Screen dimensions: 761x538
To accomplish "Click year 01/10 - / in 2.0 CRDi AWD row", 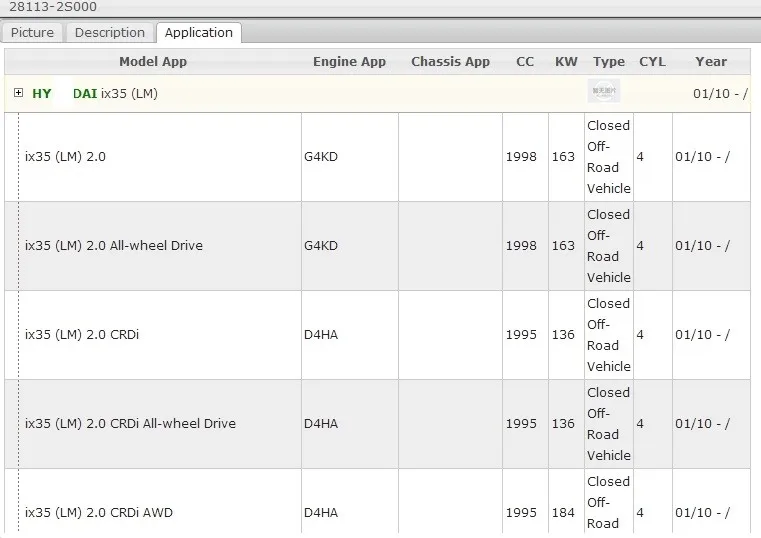I will click(702, 513).
